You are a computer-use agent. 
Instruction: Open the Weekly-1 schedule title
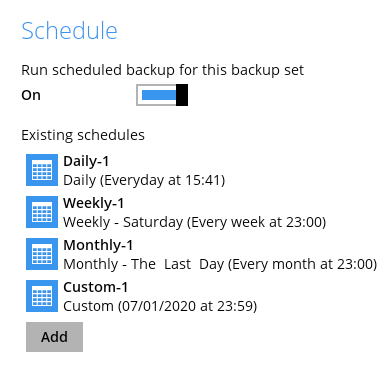click(94, 203)
